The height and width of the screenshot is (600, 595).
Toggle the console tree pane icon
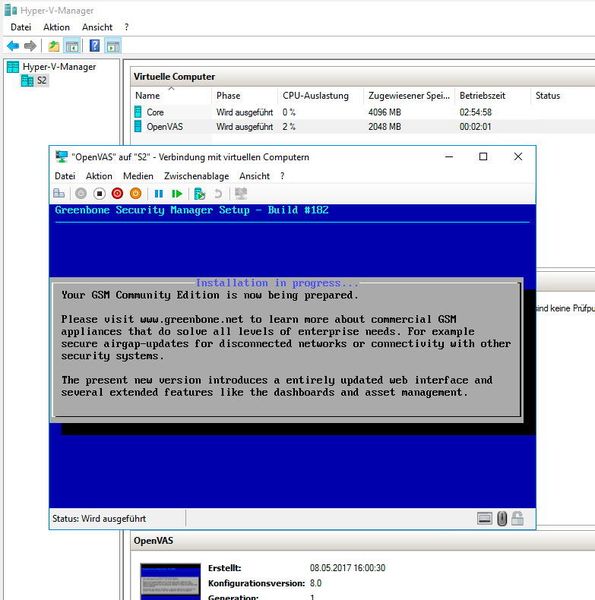pos(72,46)
